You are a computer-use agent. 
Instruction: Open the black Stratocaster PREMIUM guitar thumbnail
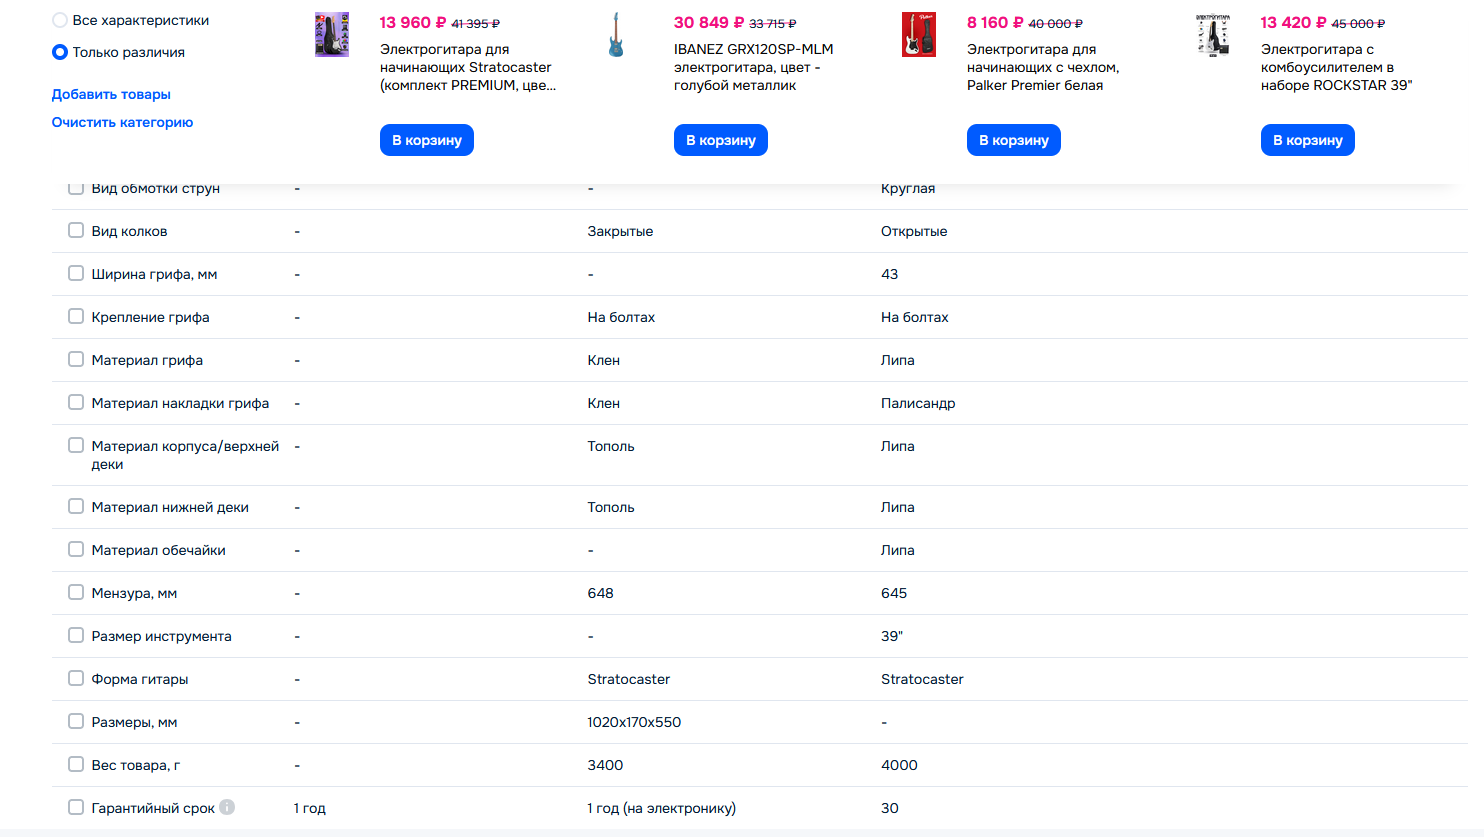click(x=332, y=35)
